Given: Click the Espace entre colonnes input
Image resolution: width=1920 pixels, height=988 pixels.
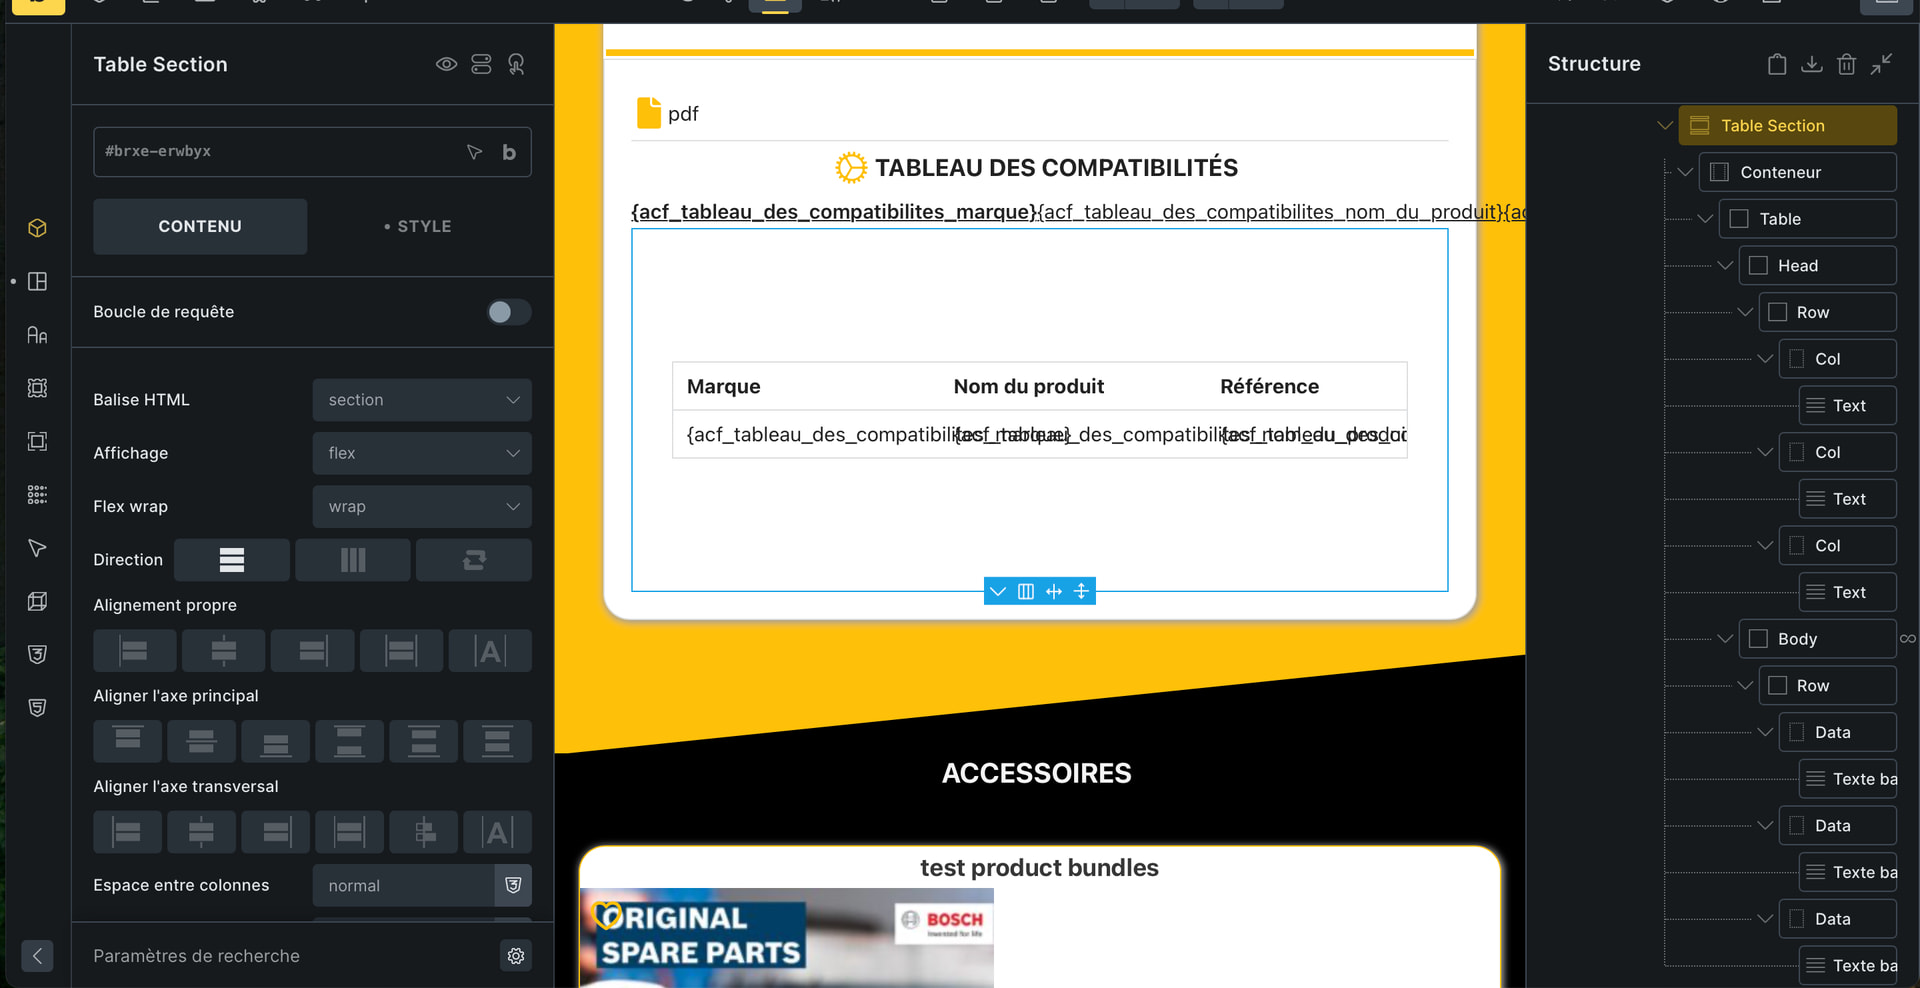Looking at the screenshot, I should [x=403, y=886].
